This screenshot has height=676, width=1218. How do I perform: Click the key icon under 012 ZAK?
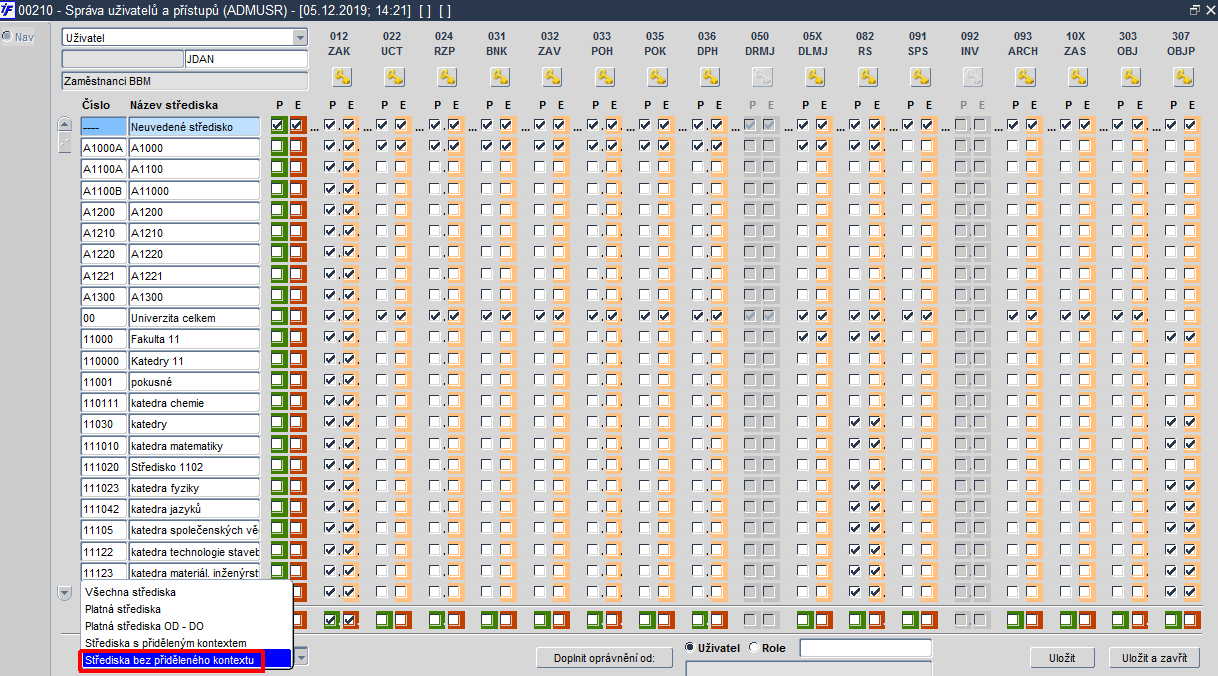340,76
